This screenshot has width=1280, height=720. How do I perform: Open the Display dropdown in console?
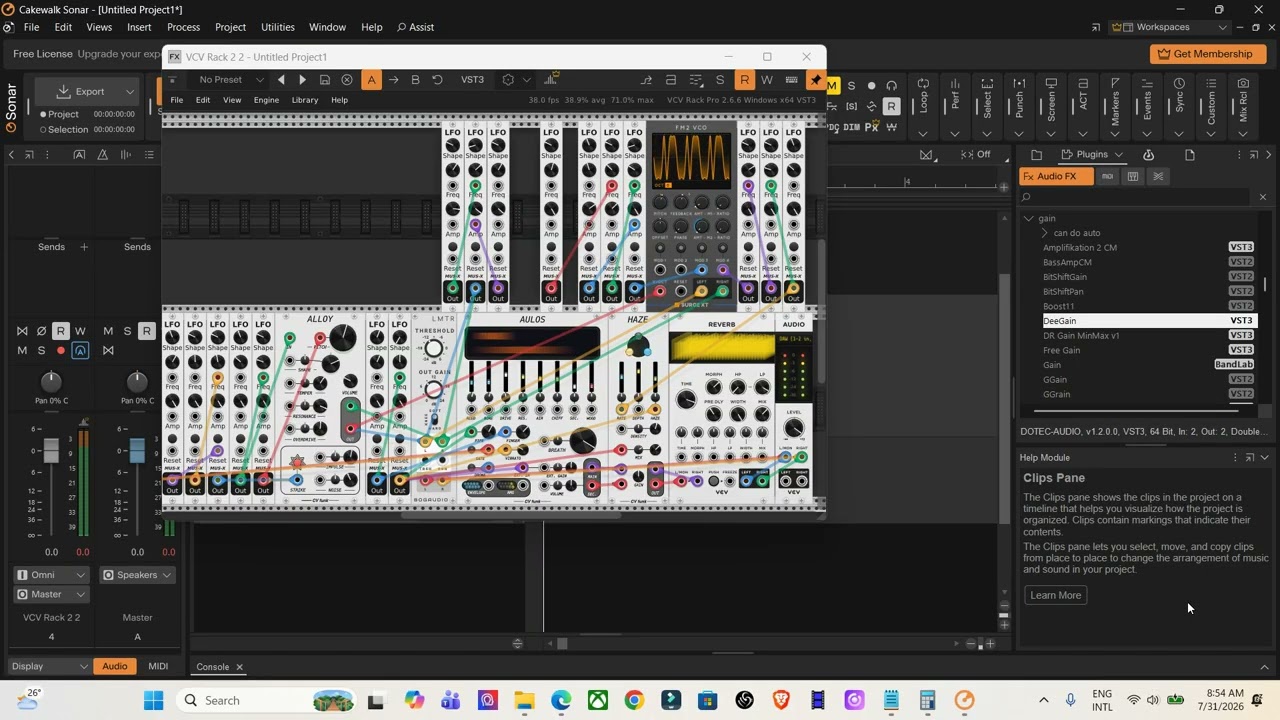point(48,666)
